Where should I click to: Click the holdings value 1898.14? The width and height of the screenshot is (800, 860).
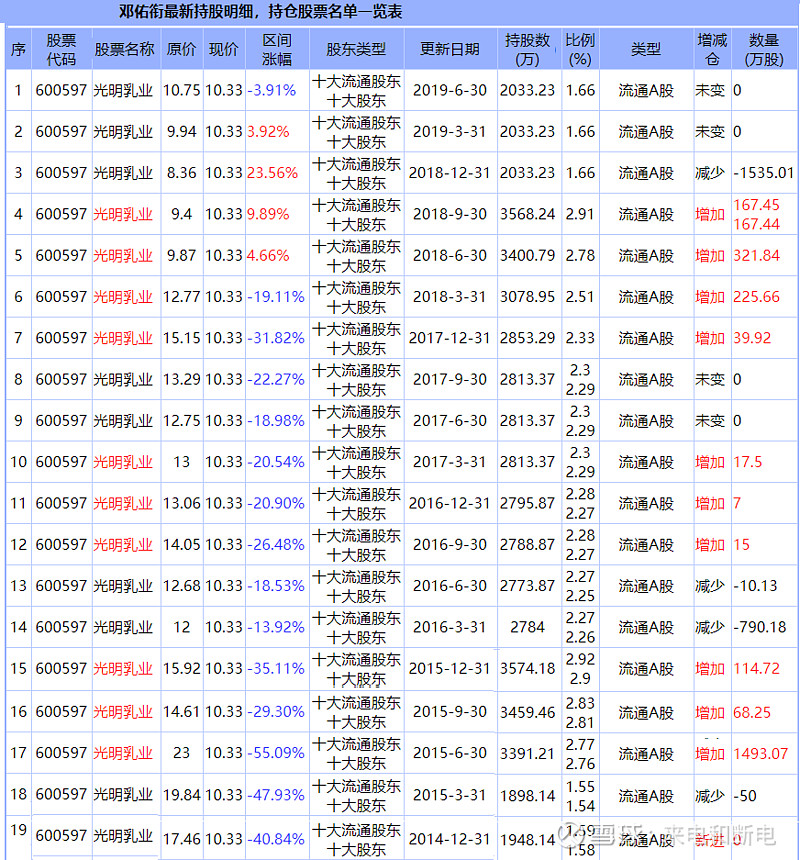tap(527, 796)
